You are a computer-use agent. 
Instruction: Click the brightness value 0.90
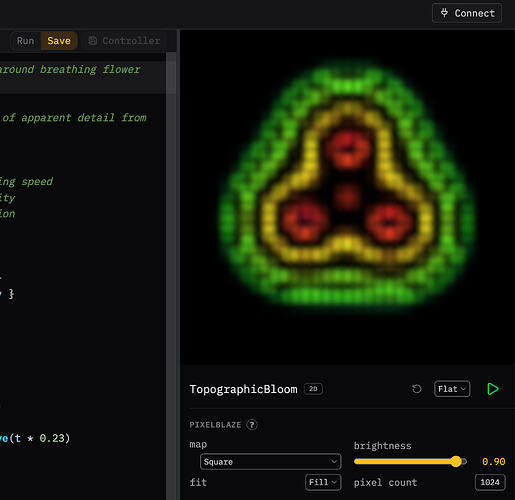click(493, 462)
